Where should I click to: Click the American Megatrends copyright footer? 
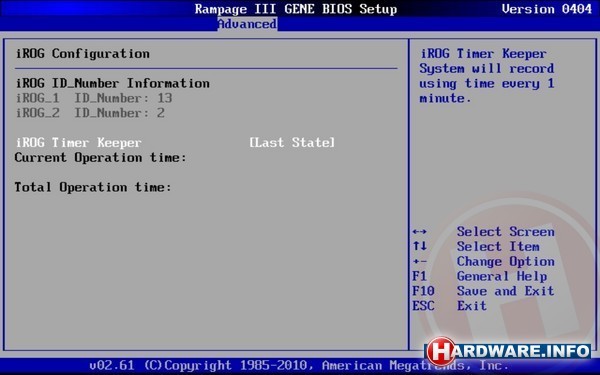coord(299,365)
